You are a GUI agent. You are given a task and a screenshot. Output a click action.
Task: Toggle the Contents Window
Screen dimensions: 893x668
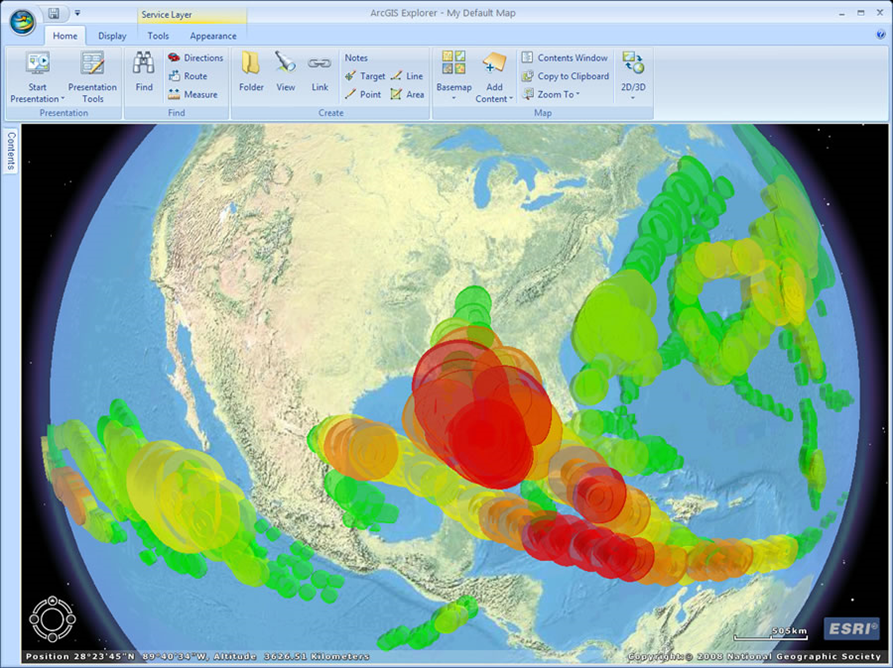tap(565, 58)
